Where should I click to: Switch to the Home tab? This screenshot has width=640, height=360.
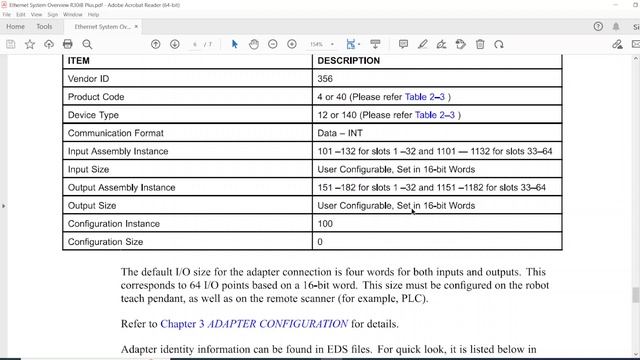(16, 27)
